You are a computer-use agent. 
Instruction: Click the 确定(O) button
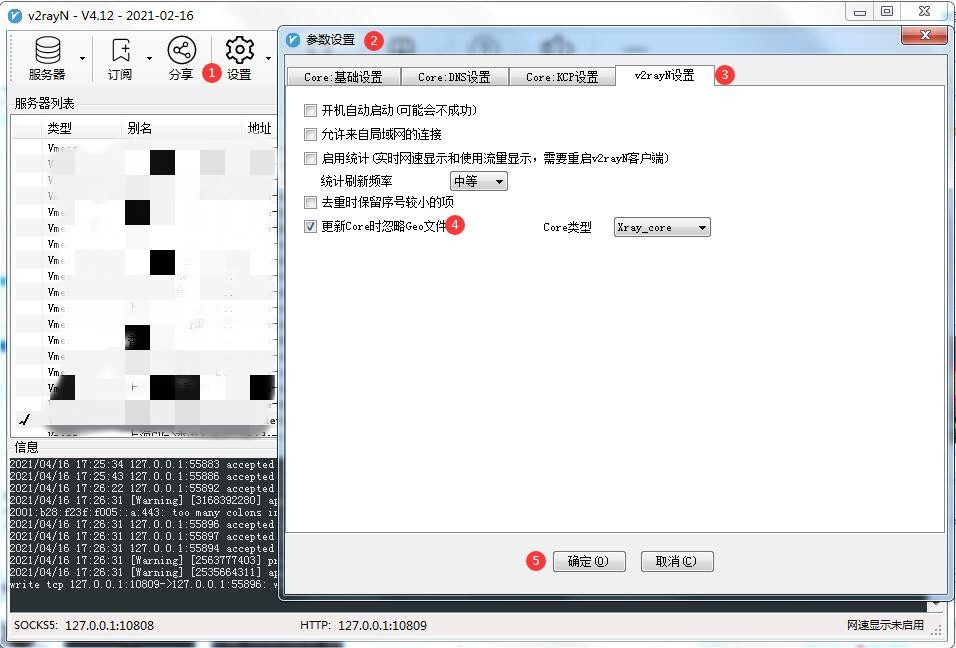pyautogui.click(x=589, y=561)
